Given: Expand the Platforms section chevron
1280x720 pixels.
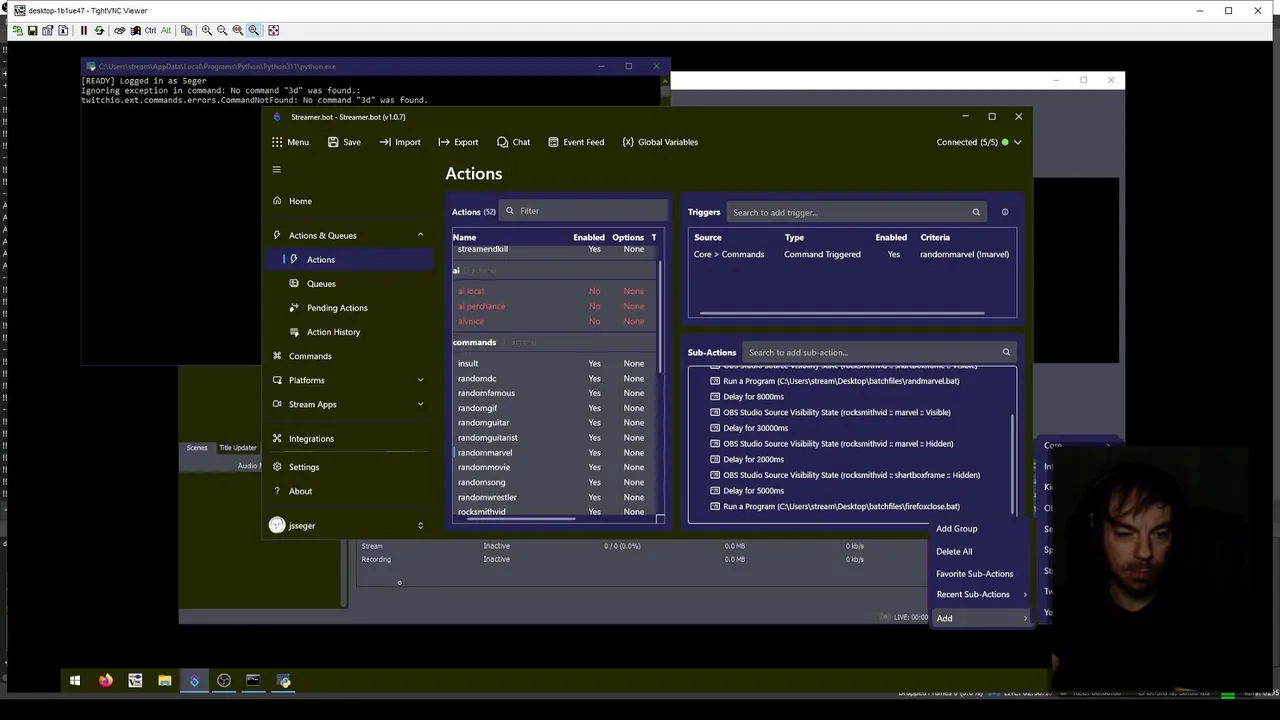Looking at the screenshot, I should pos(420,380).
